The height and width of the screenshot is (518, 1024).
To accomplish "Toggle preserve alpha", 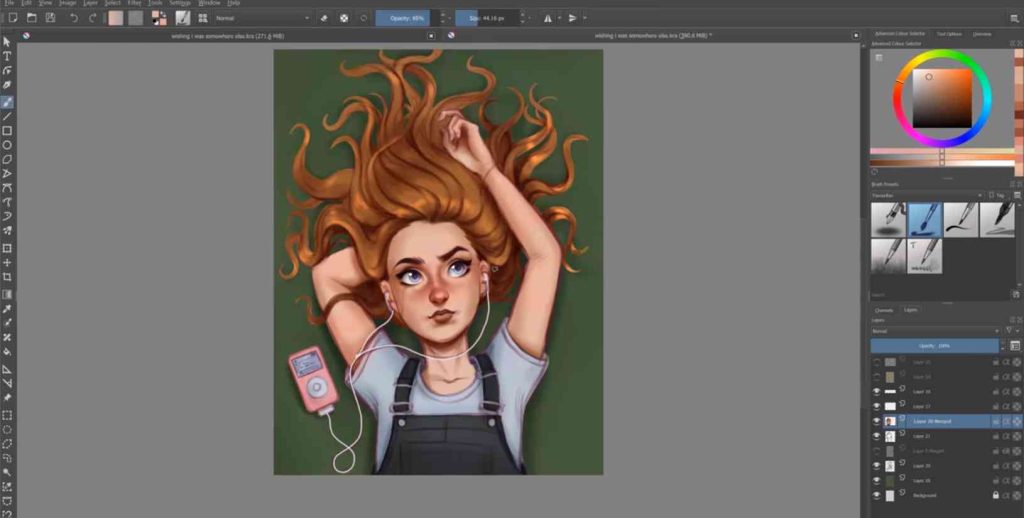I will 344,18.
